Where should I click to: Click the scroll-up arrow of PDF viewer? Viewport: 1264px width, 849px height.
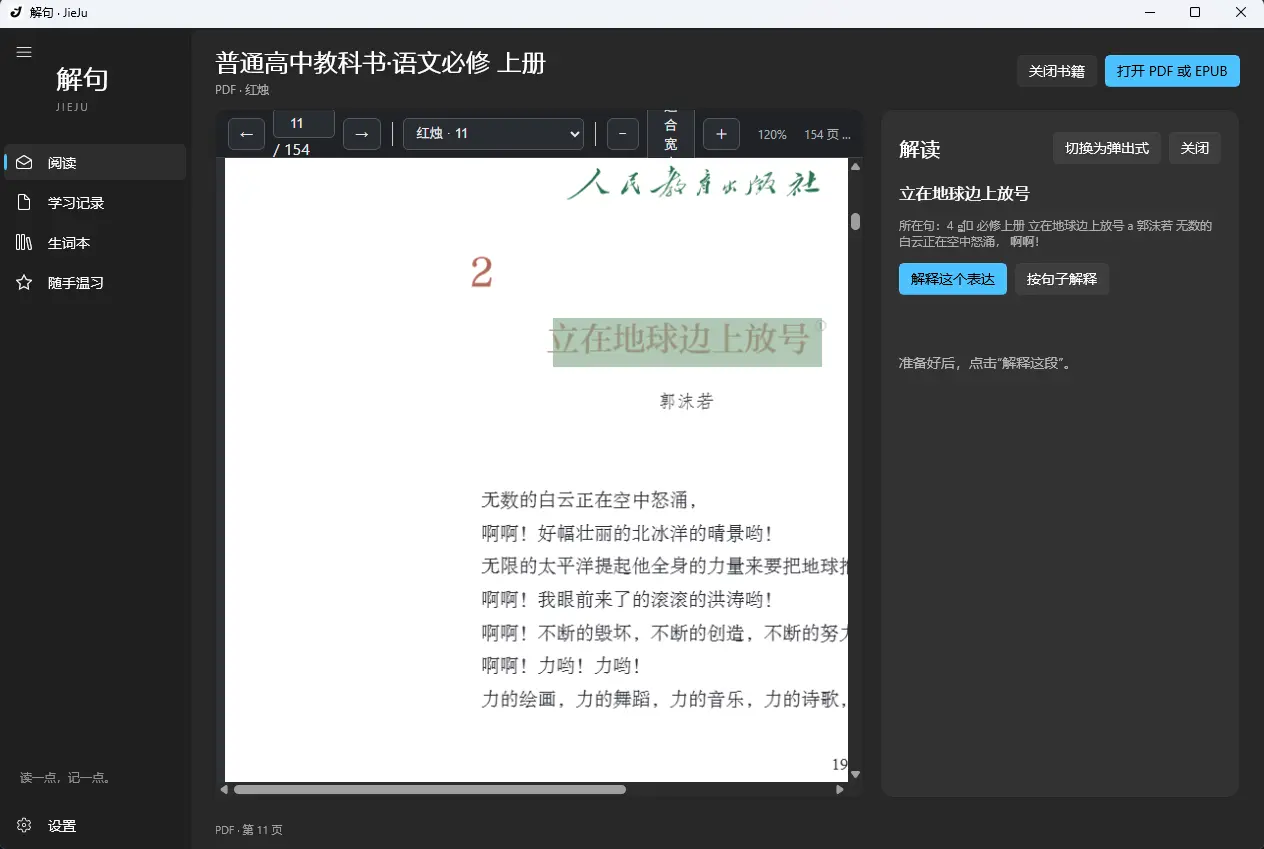click(x=856, y=166)
